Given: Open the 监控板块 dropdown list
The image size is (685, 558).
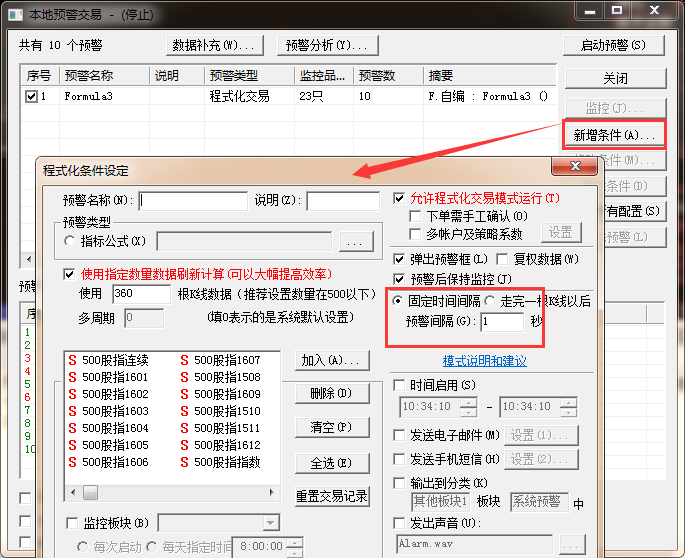Looking at the screenshot, I should [x=270, y=523].
